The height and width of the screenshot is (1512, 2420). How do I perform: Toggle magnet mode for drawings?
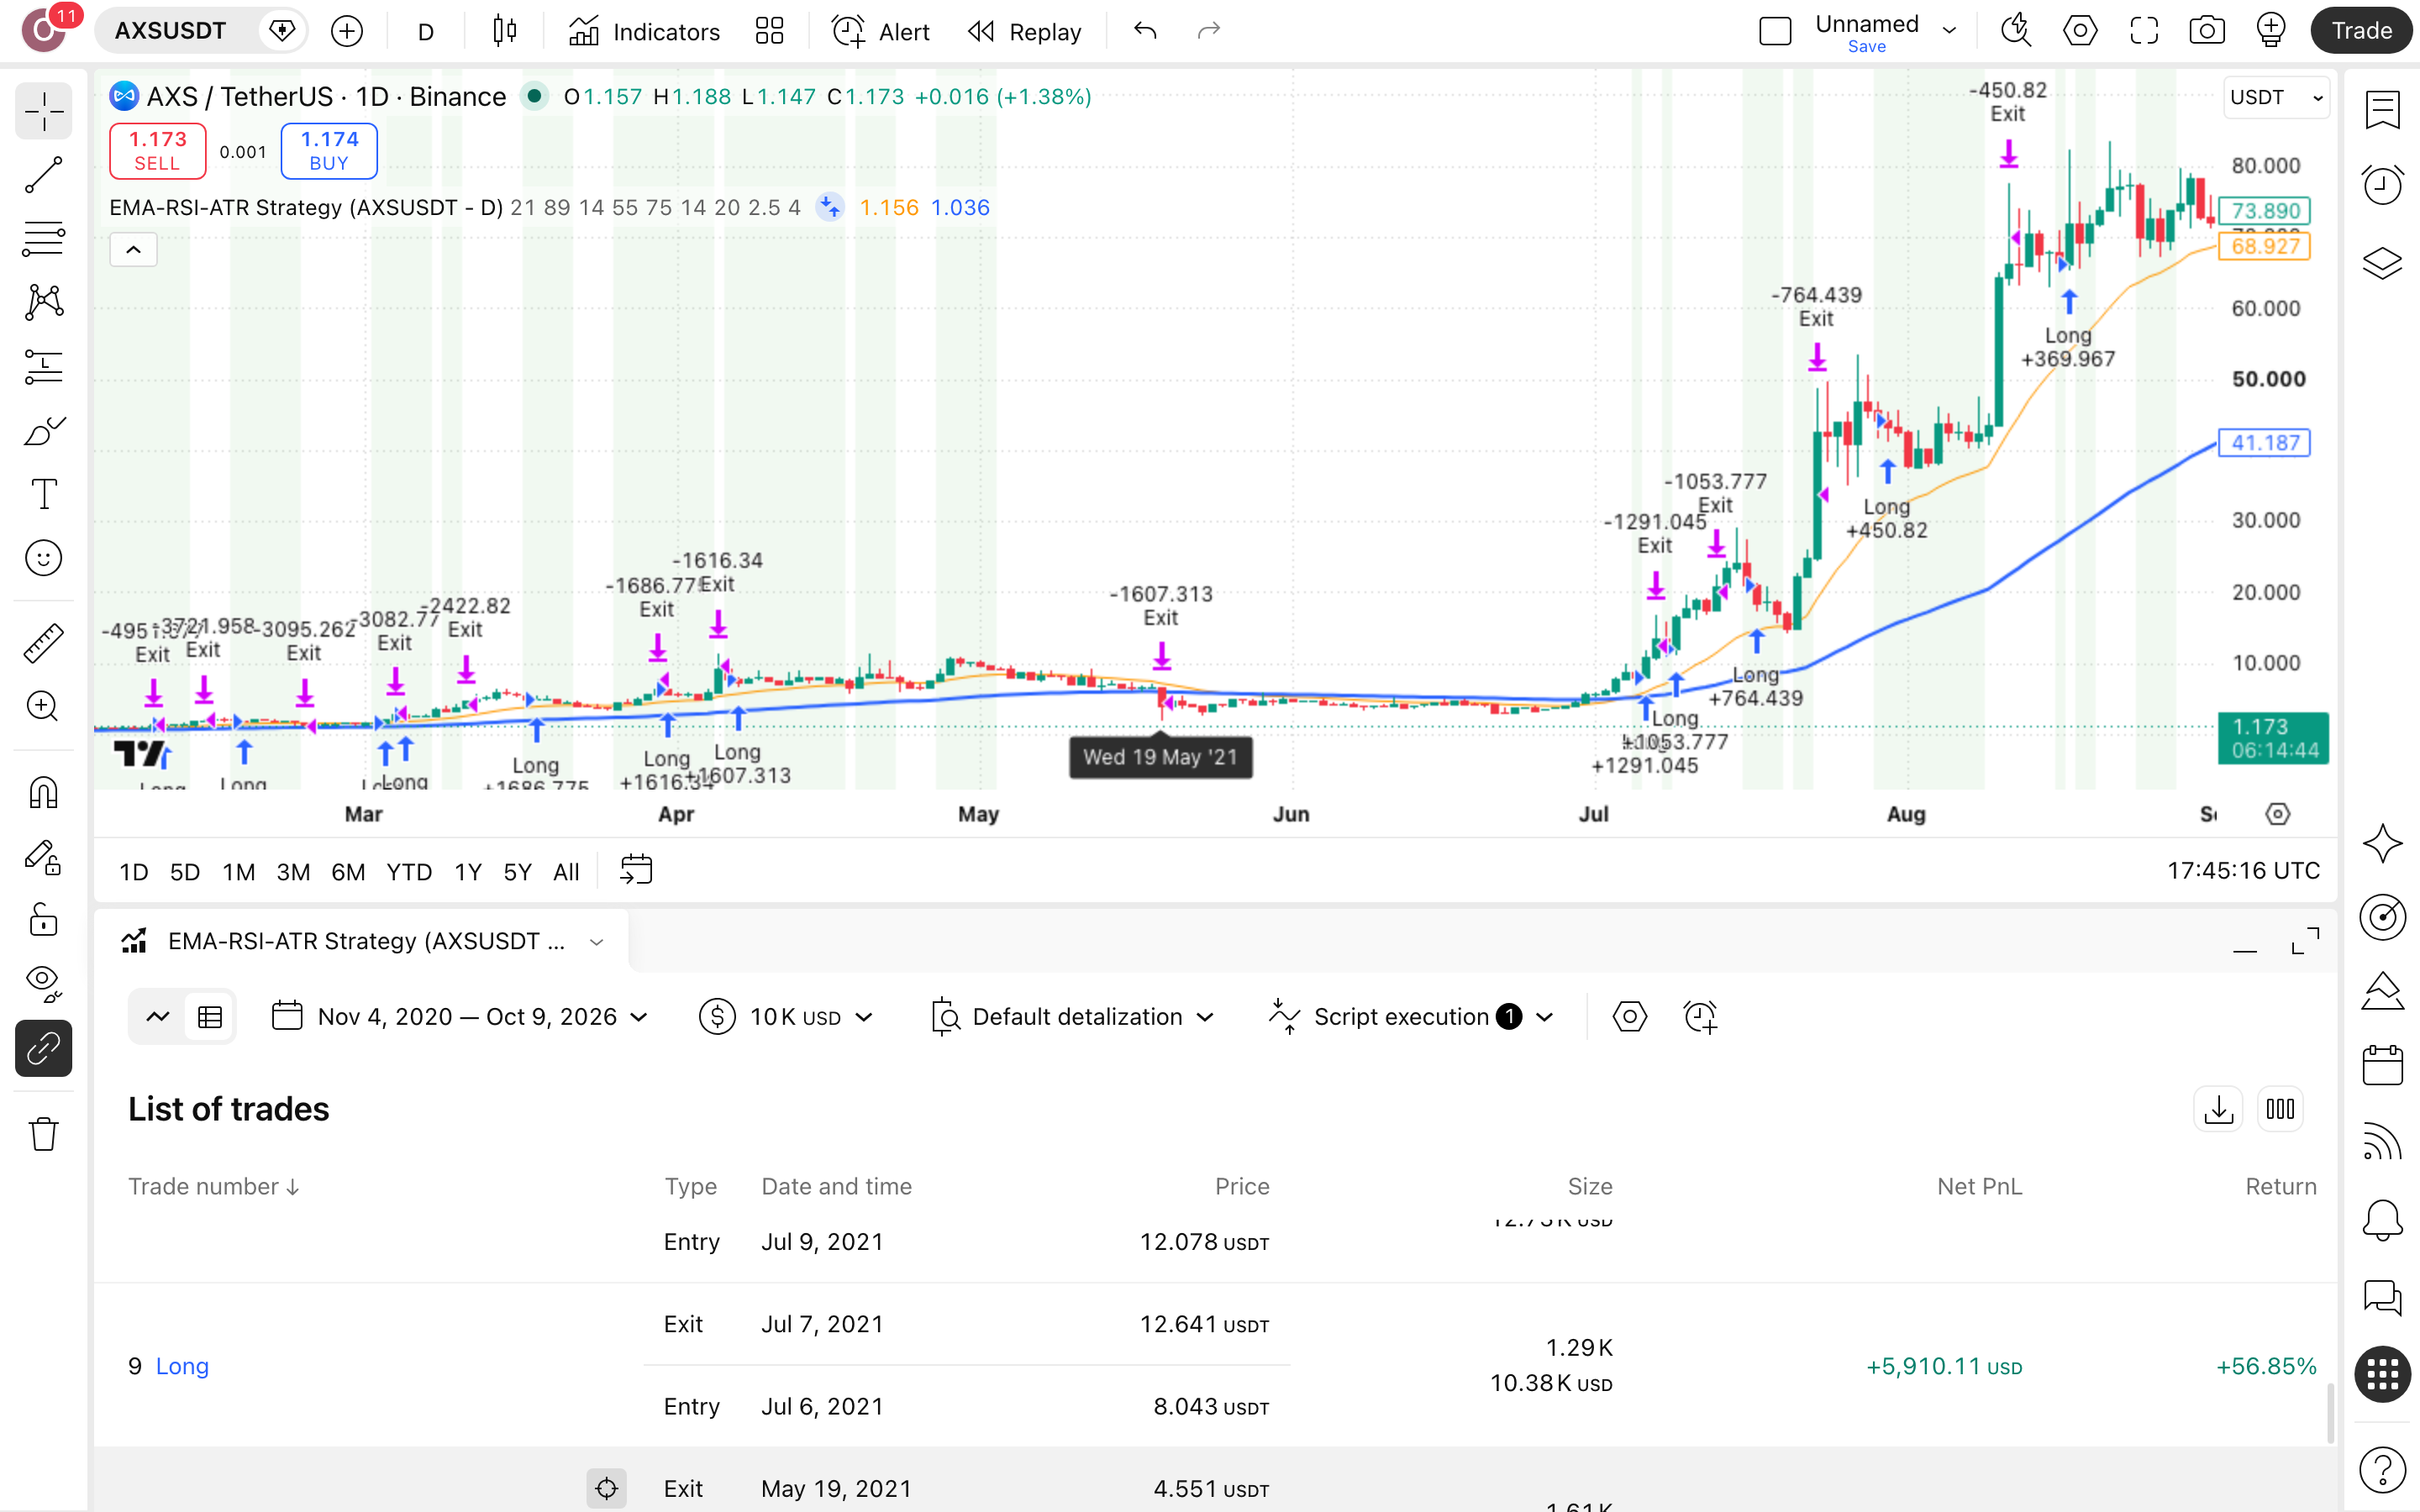pyautogui.click(x=44, y=793)
